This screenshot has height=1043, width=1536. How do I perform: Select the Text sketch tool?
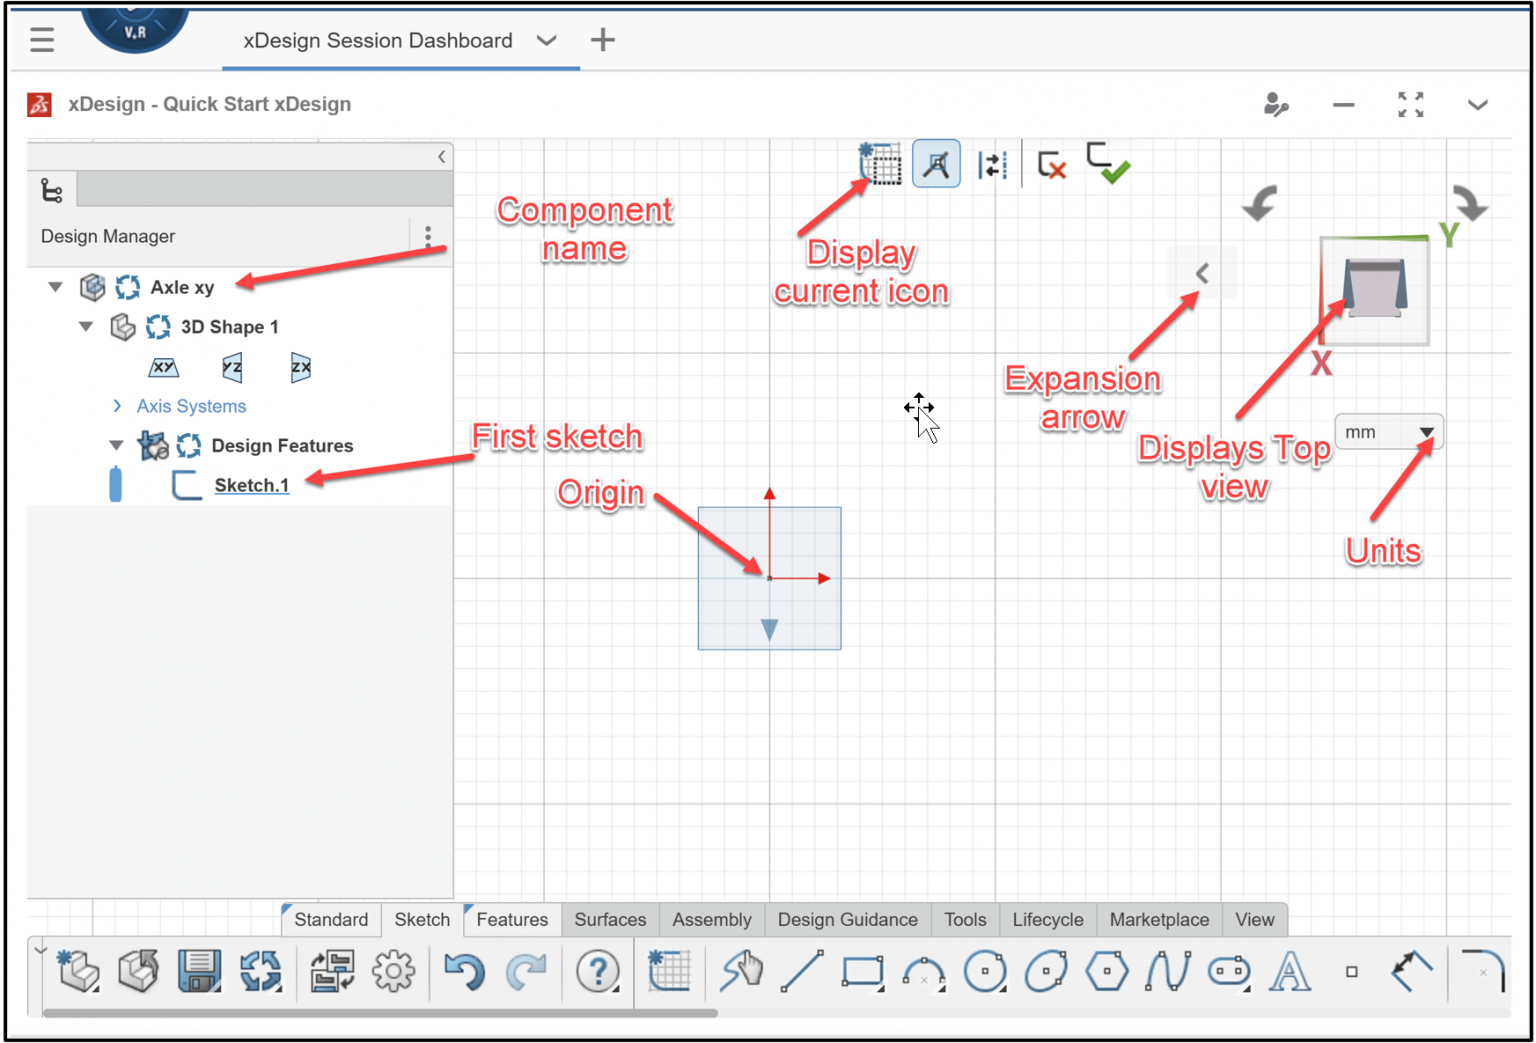coord(1290,971)
